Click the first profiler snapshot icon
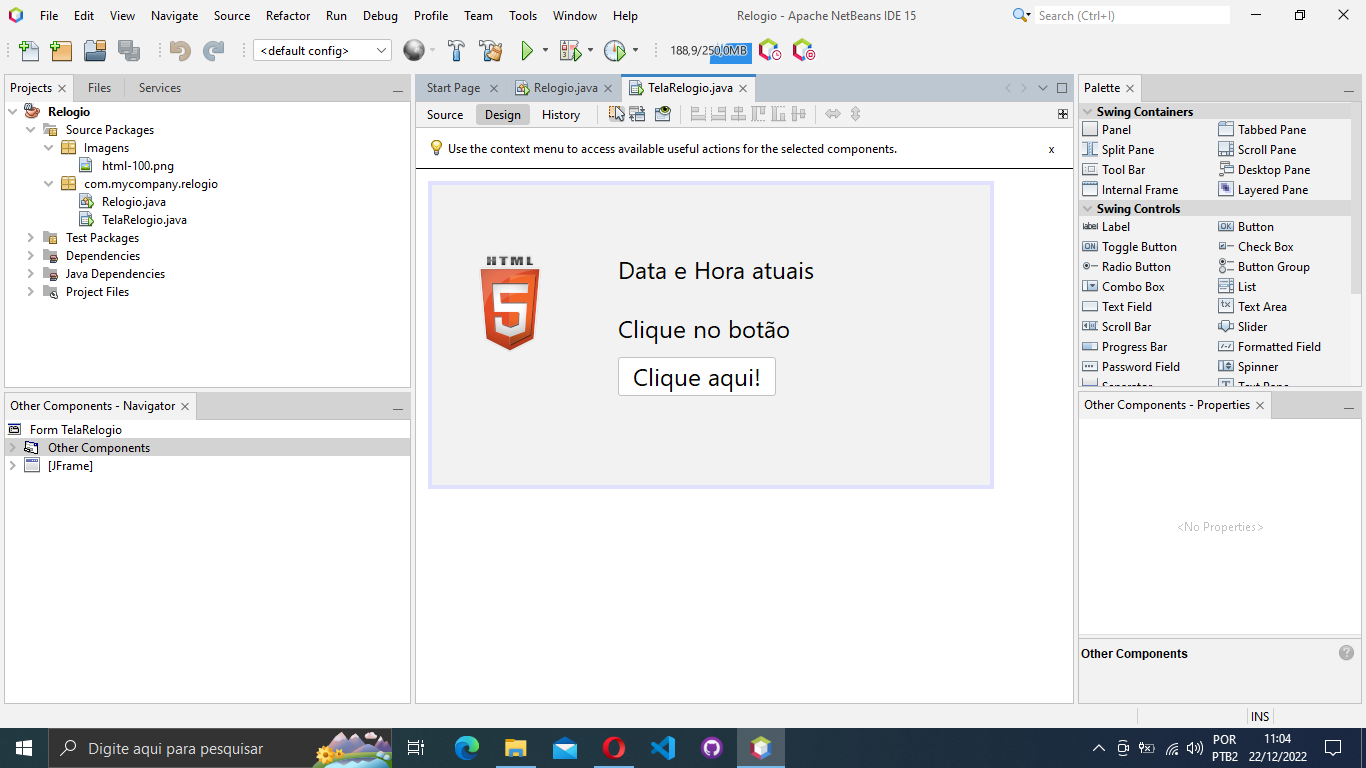Image resolution: width=1366 pixels, height=768 pixels. [769, 50]
